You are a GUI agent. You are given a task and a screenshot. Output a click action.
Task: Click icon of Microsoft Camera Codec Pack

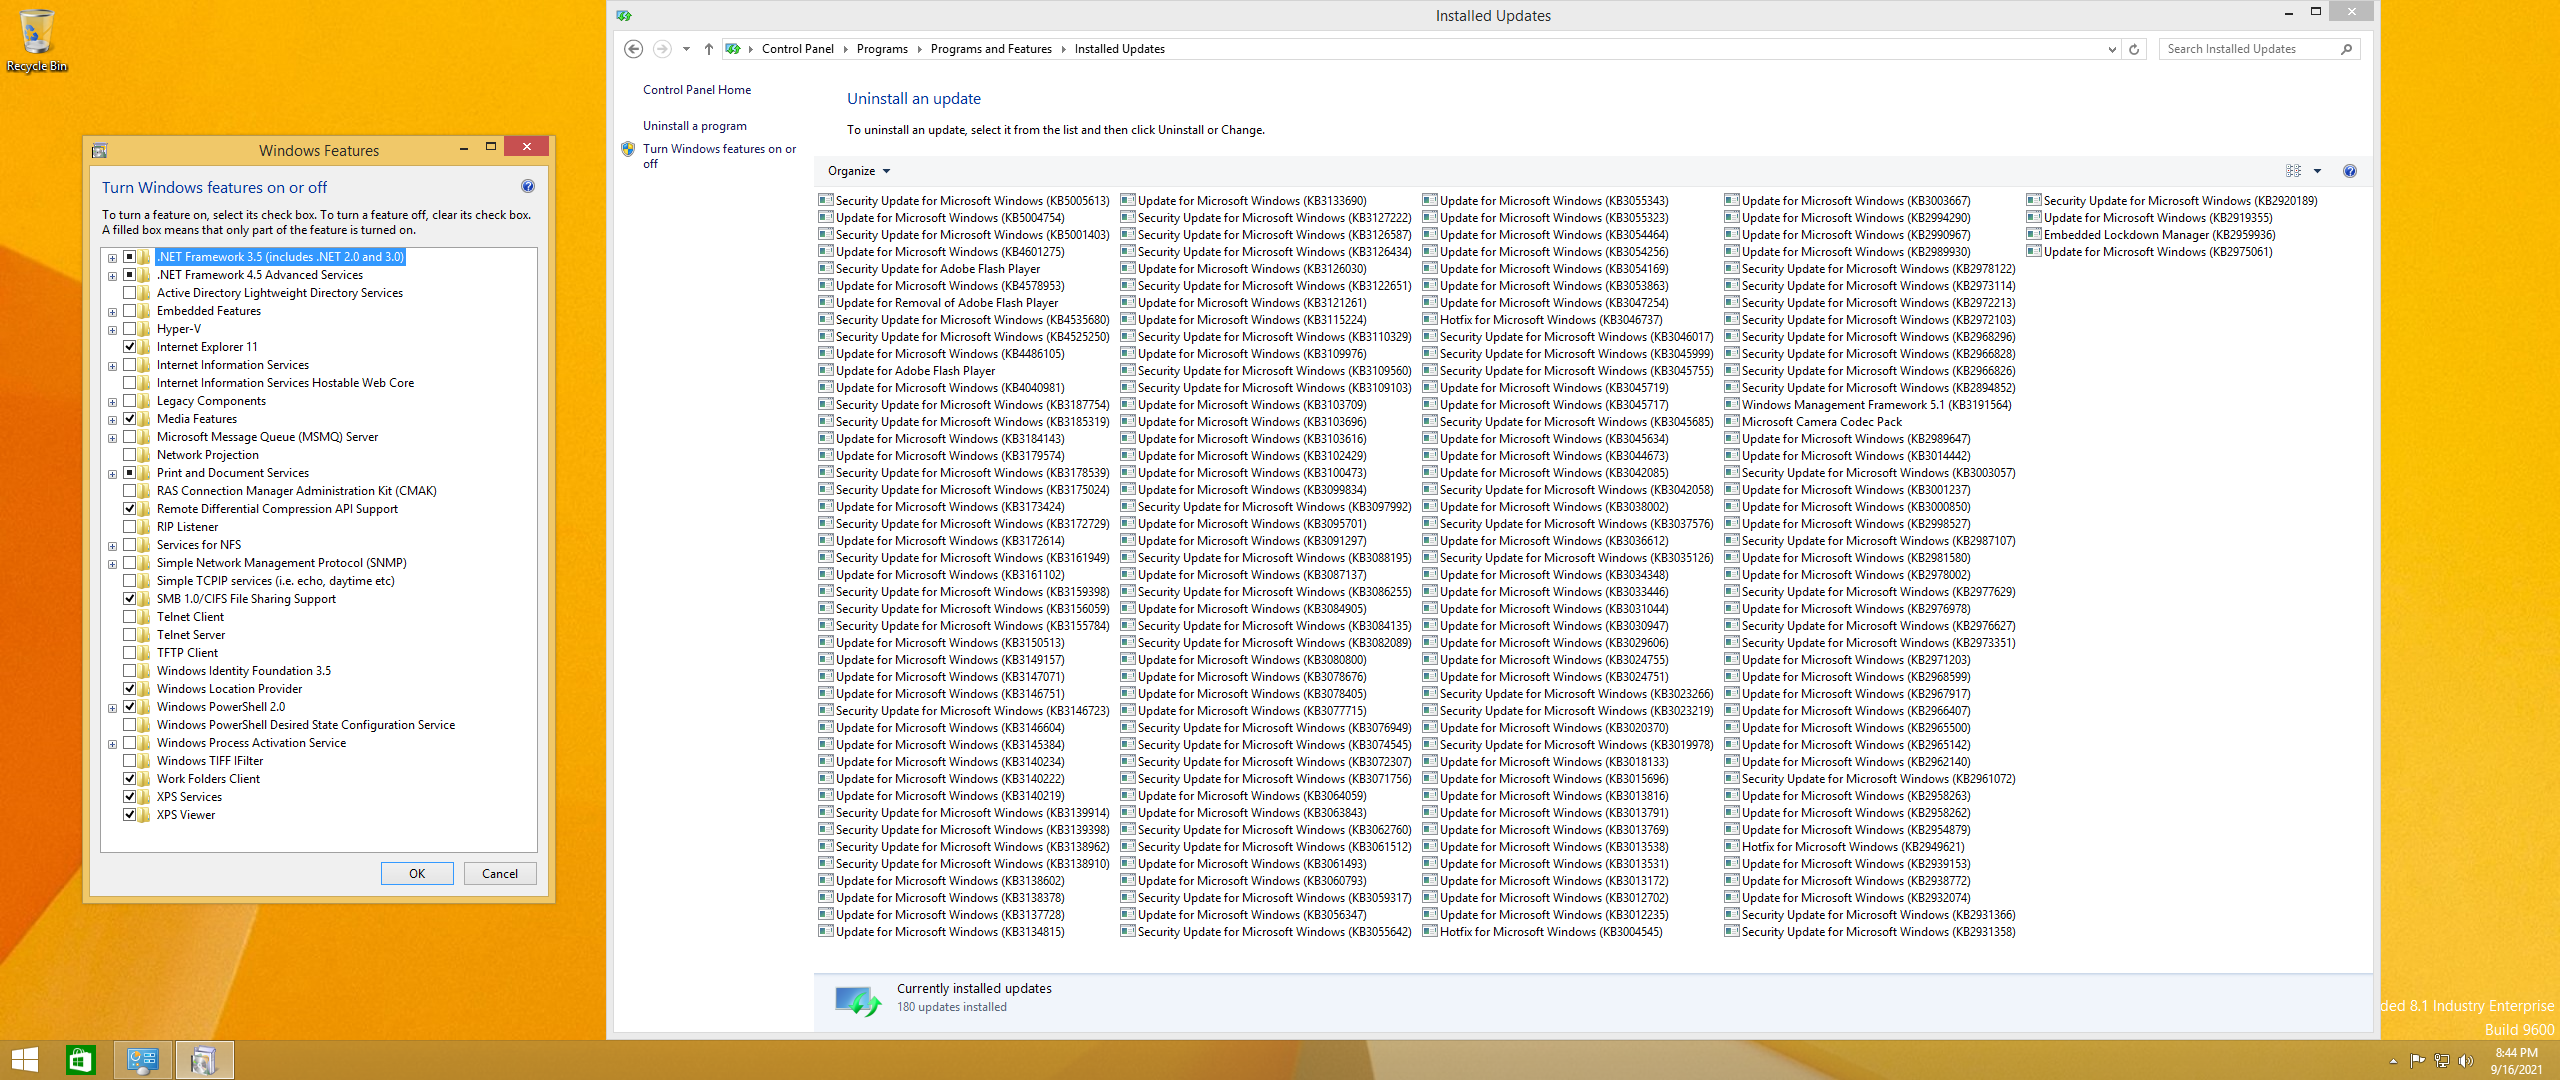(x=1732, y=421)
